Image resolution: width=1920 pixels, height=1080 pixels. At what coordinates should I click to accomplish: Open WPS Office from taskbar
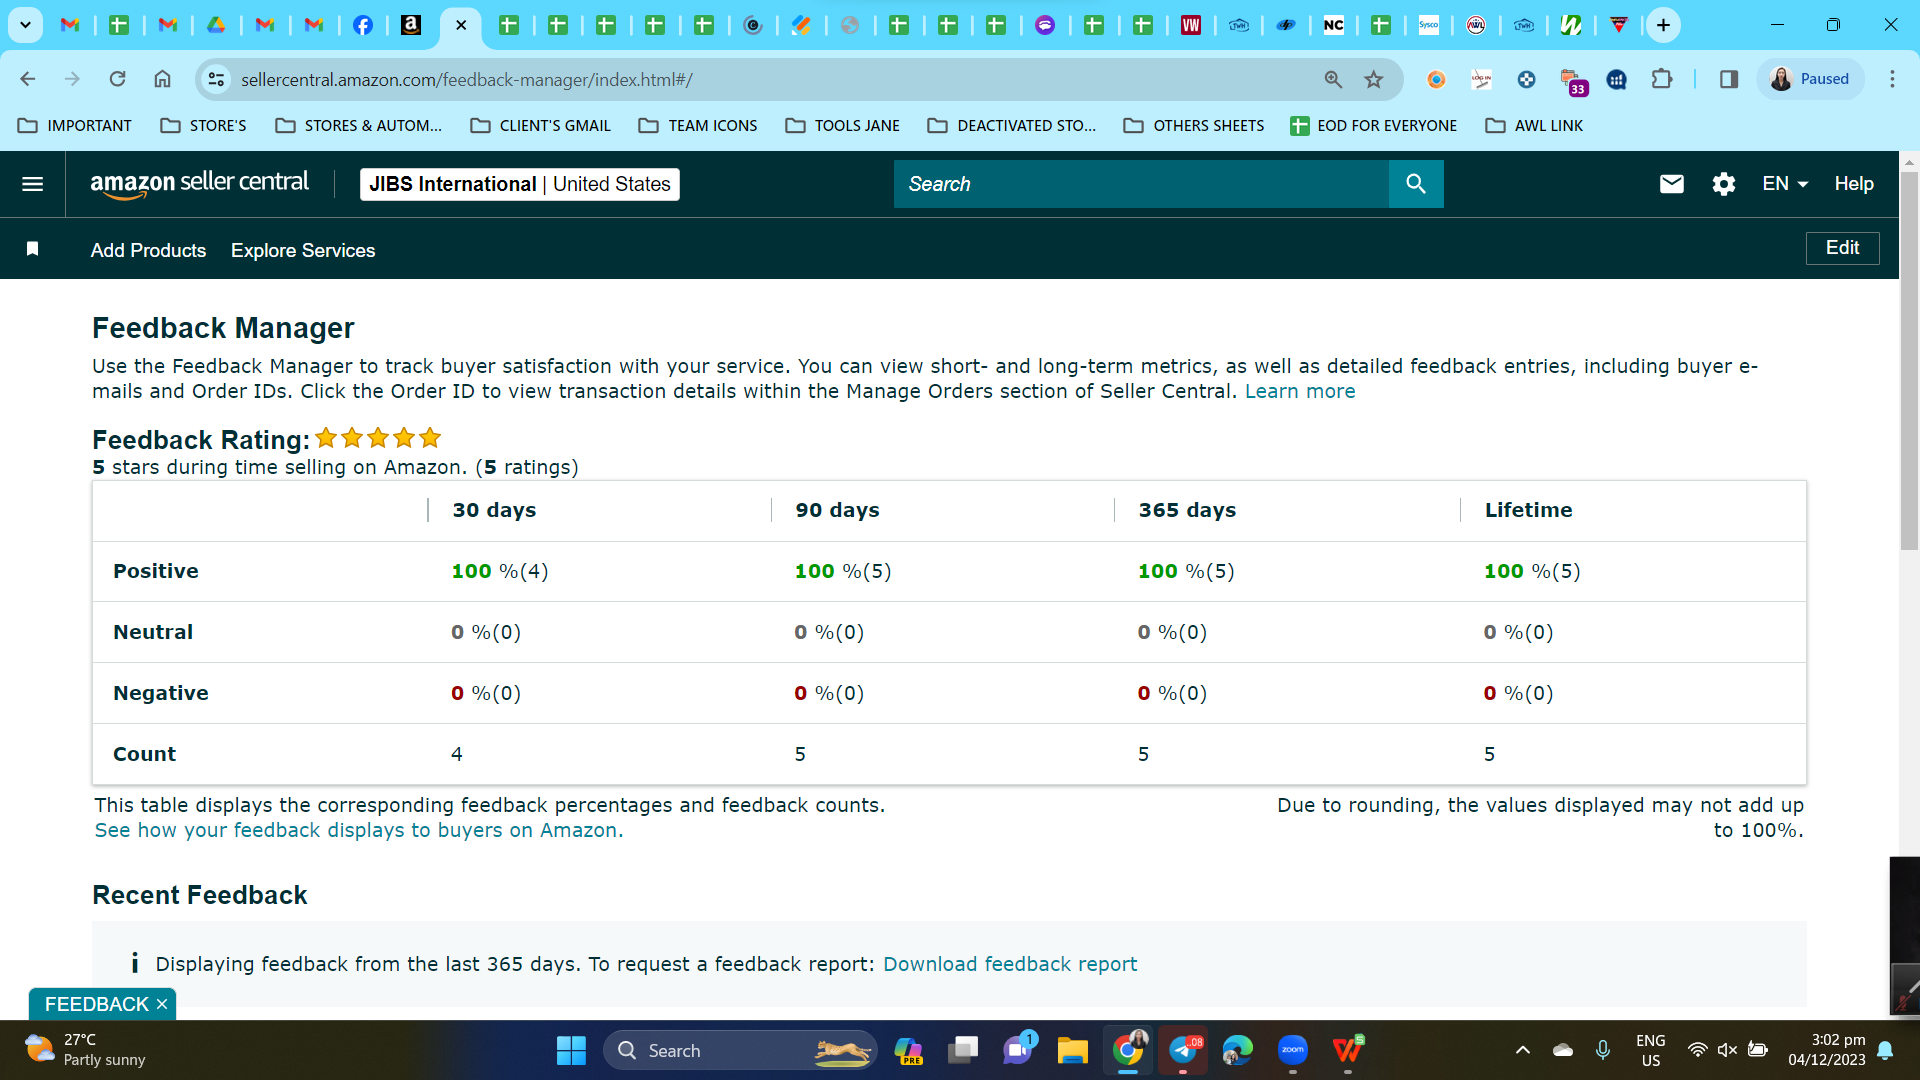coord(1347,1050)
